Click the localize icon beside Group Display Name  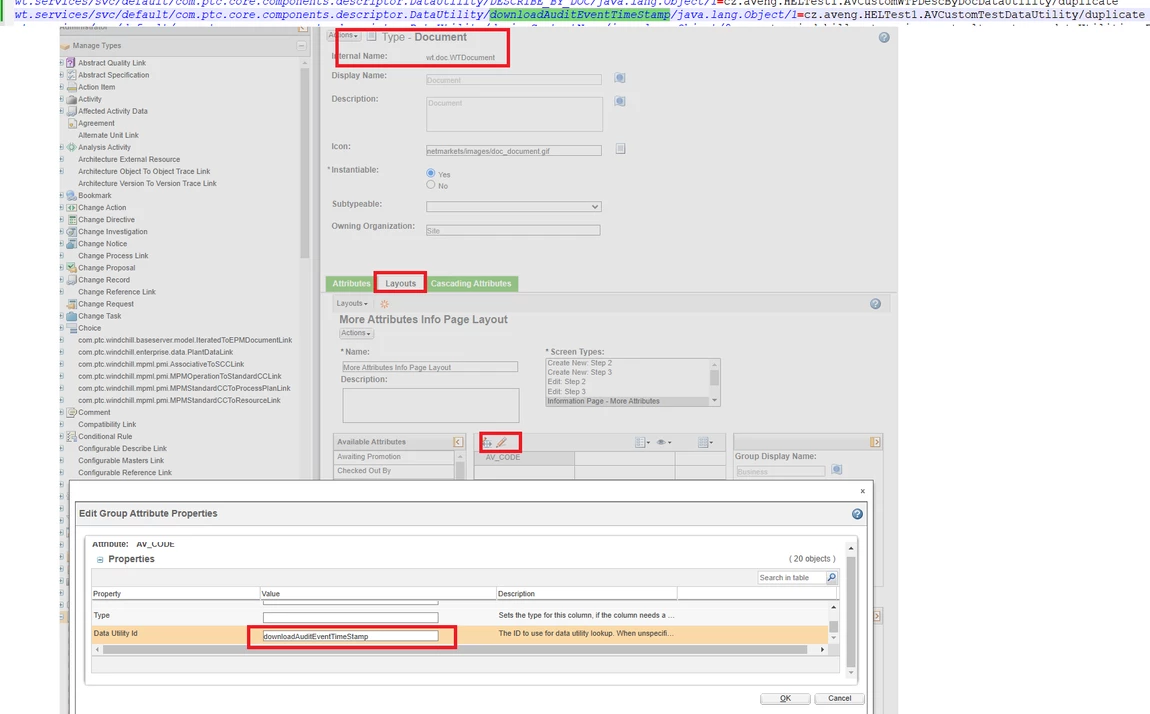(x=837, y=469)
